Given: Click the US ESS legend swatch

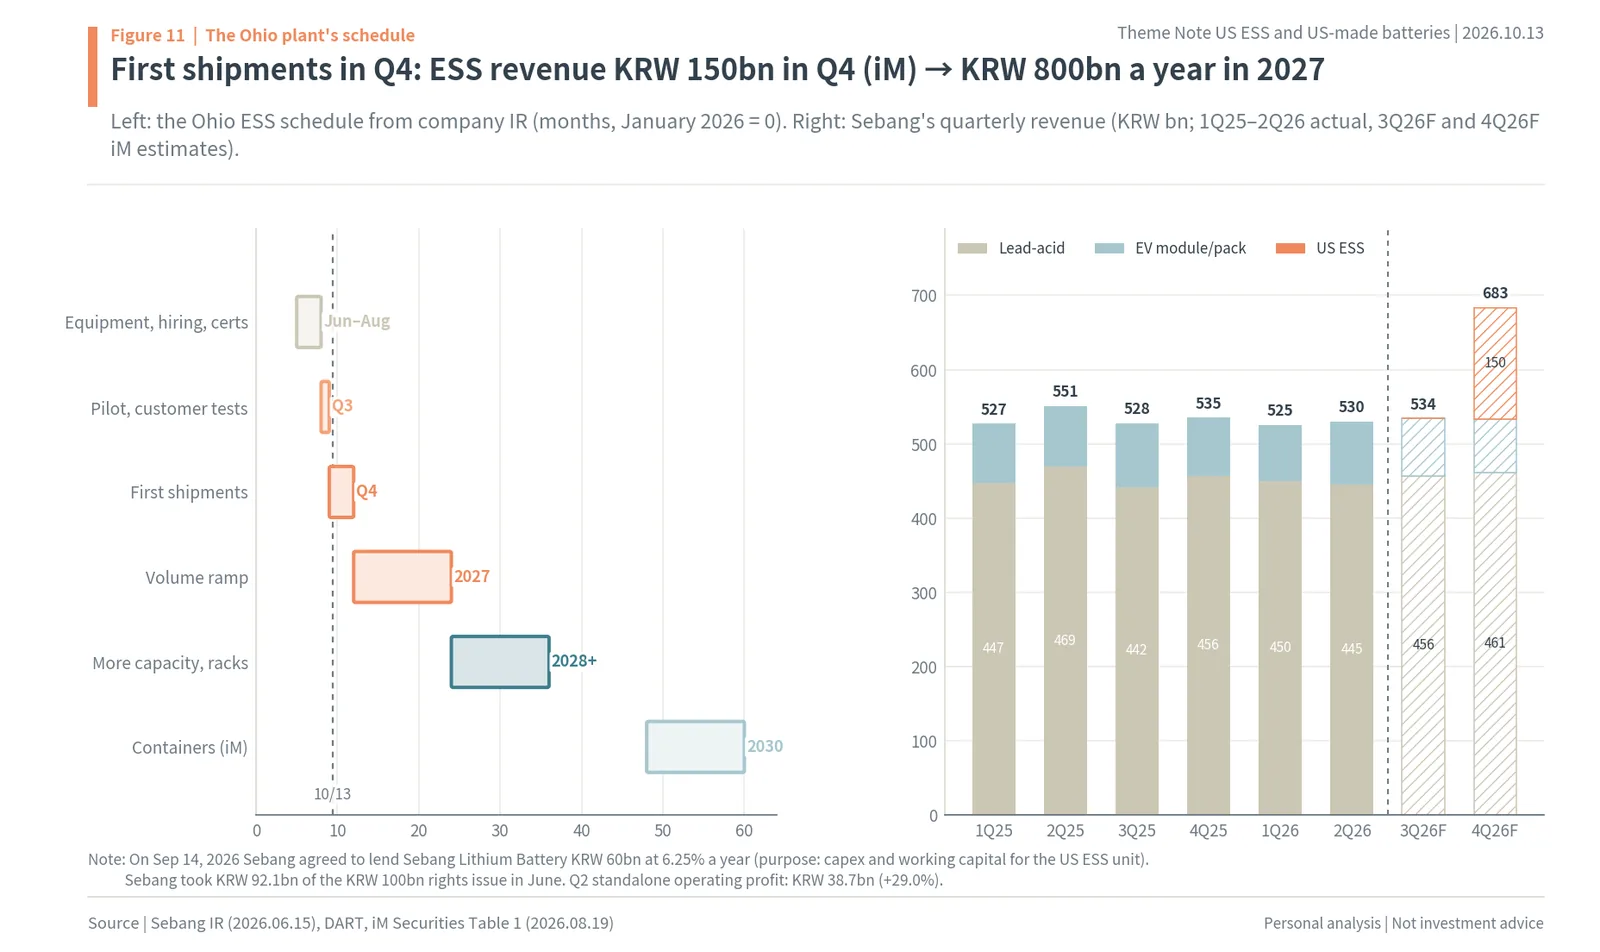Looking at the screenshot, I should coord(1290,248).
